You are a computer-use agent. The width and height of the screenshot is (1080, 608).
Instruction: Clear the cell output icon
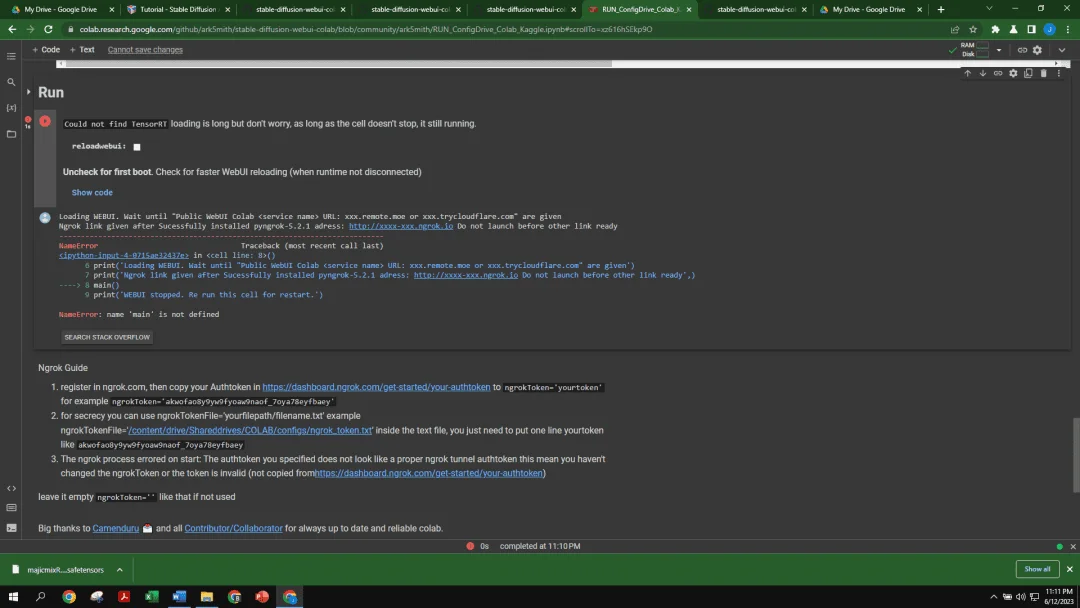click(45, 218)
